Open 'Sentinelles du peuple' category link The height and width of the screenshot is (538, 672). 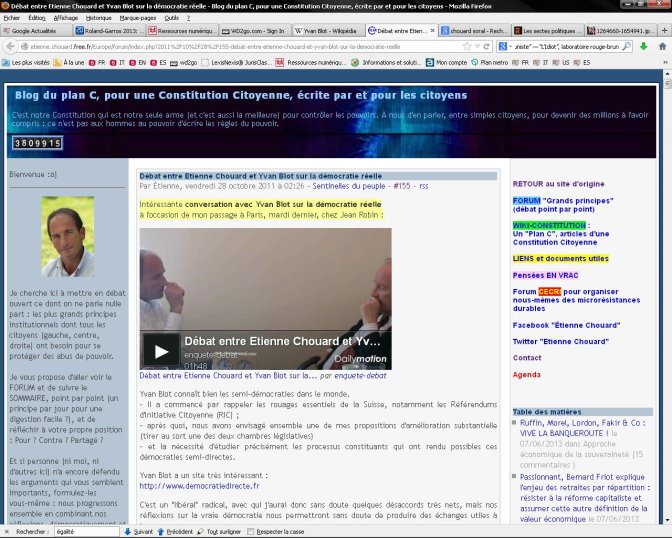point(348,186)
